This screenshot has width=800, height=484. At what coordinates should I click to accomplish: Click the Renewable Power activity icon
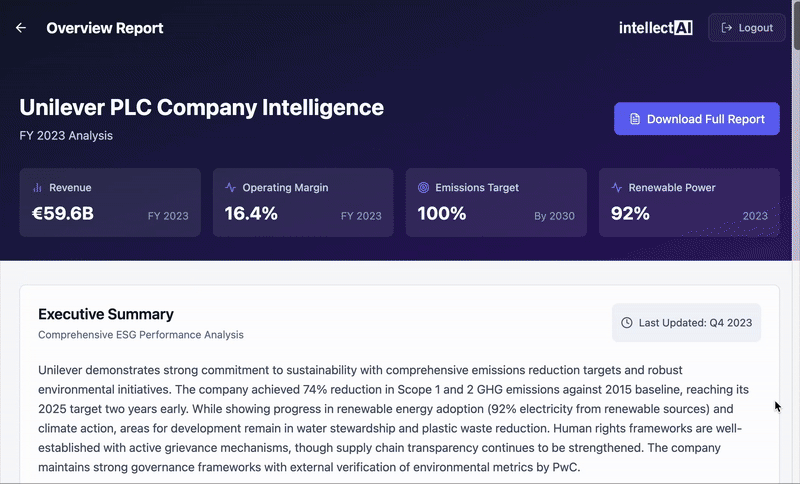617,187
